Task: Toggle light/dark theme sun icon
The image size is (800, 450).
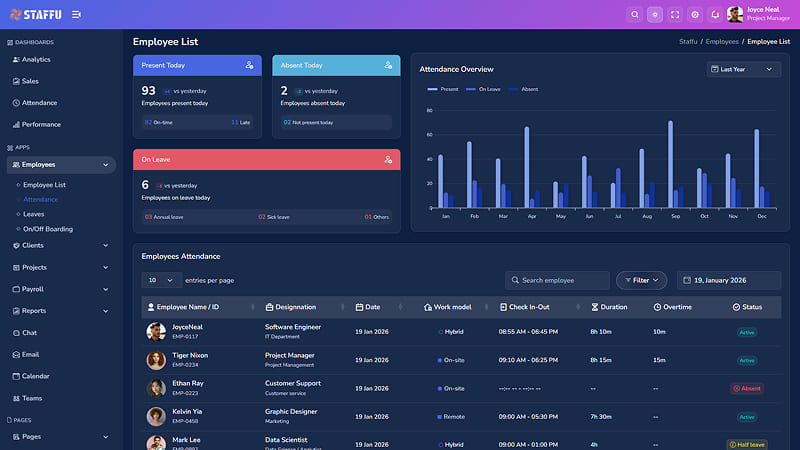Action: [x=655, y=15]
